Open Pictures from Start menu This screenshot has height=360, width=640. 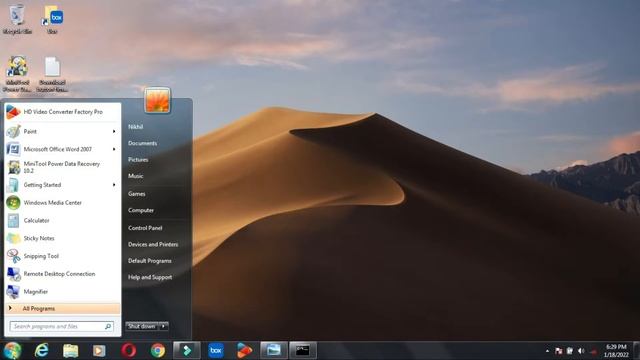(138, 160)
